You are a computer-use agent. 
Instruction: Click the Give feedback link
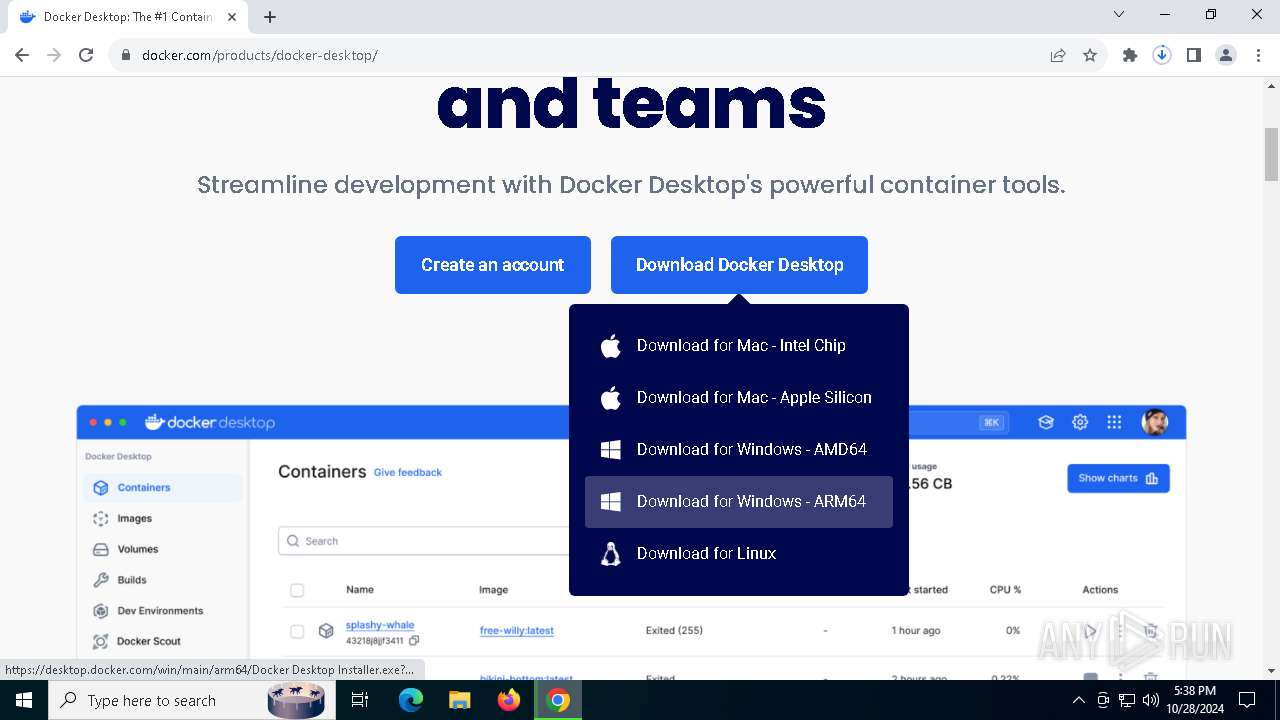[x=407, y=472]
